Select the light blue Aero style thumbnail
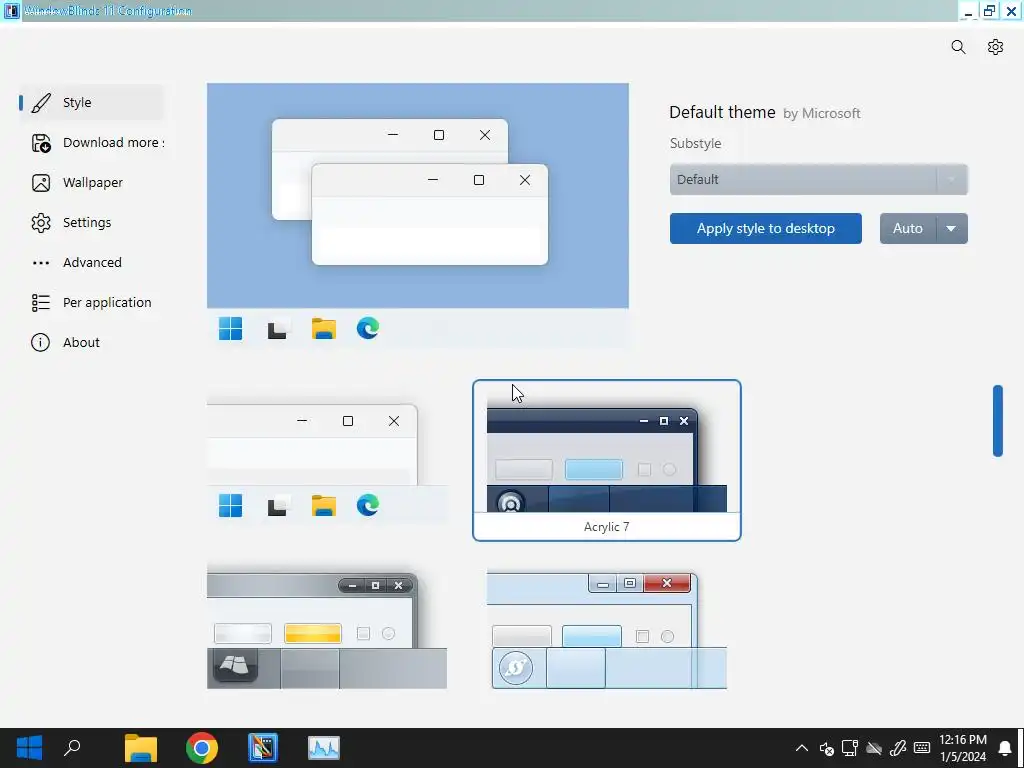This screenshot has width=1024, height=768. point(607,630)
